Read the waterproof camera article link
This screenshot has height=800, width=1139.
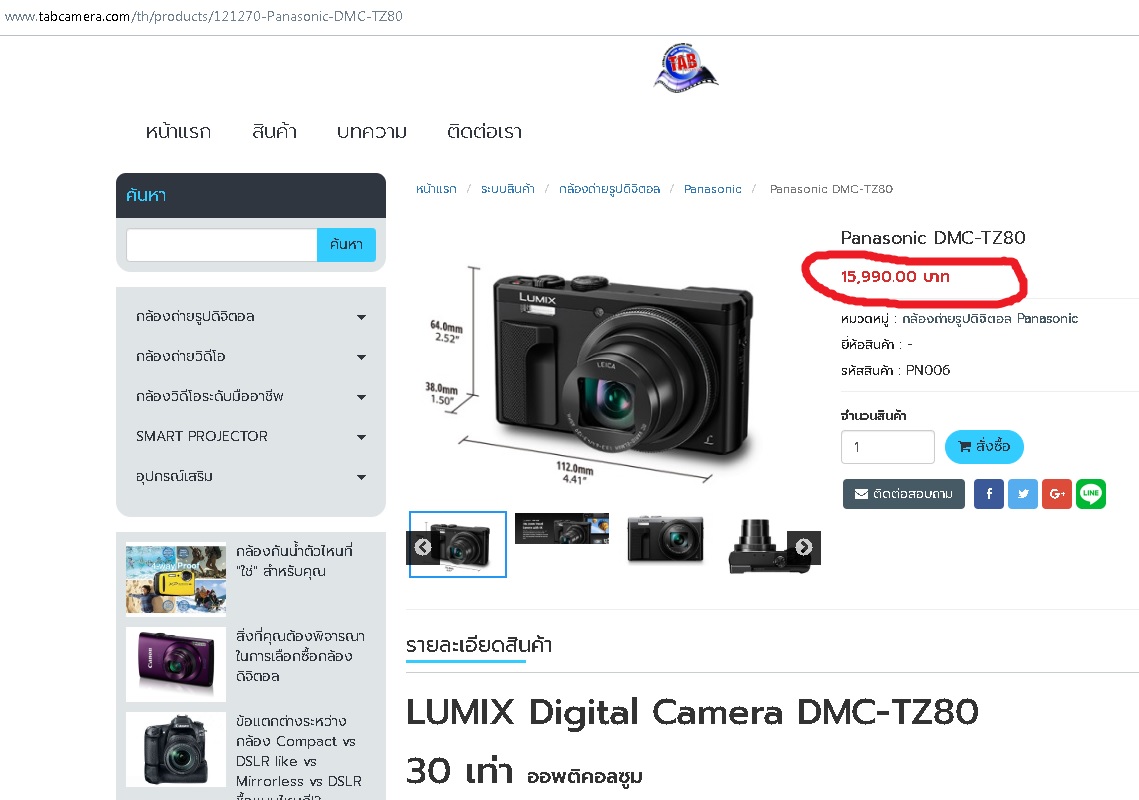(296, 562)
